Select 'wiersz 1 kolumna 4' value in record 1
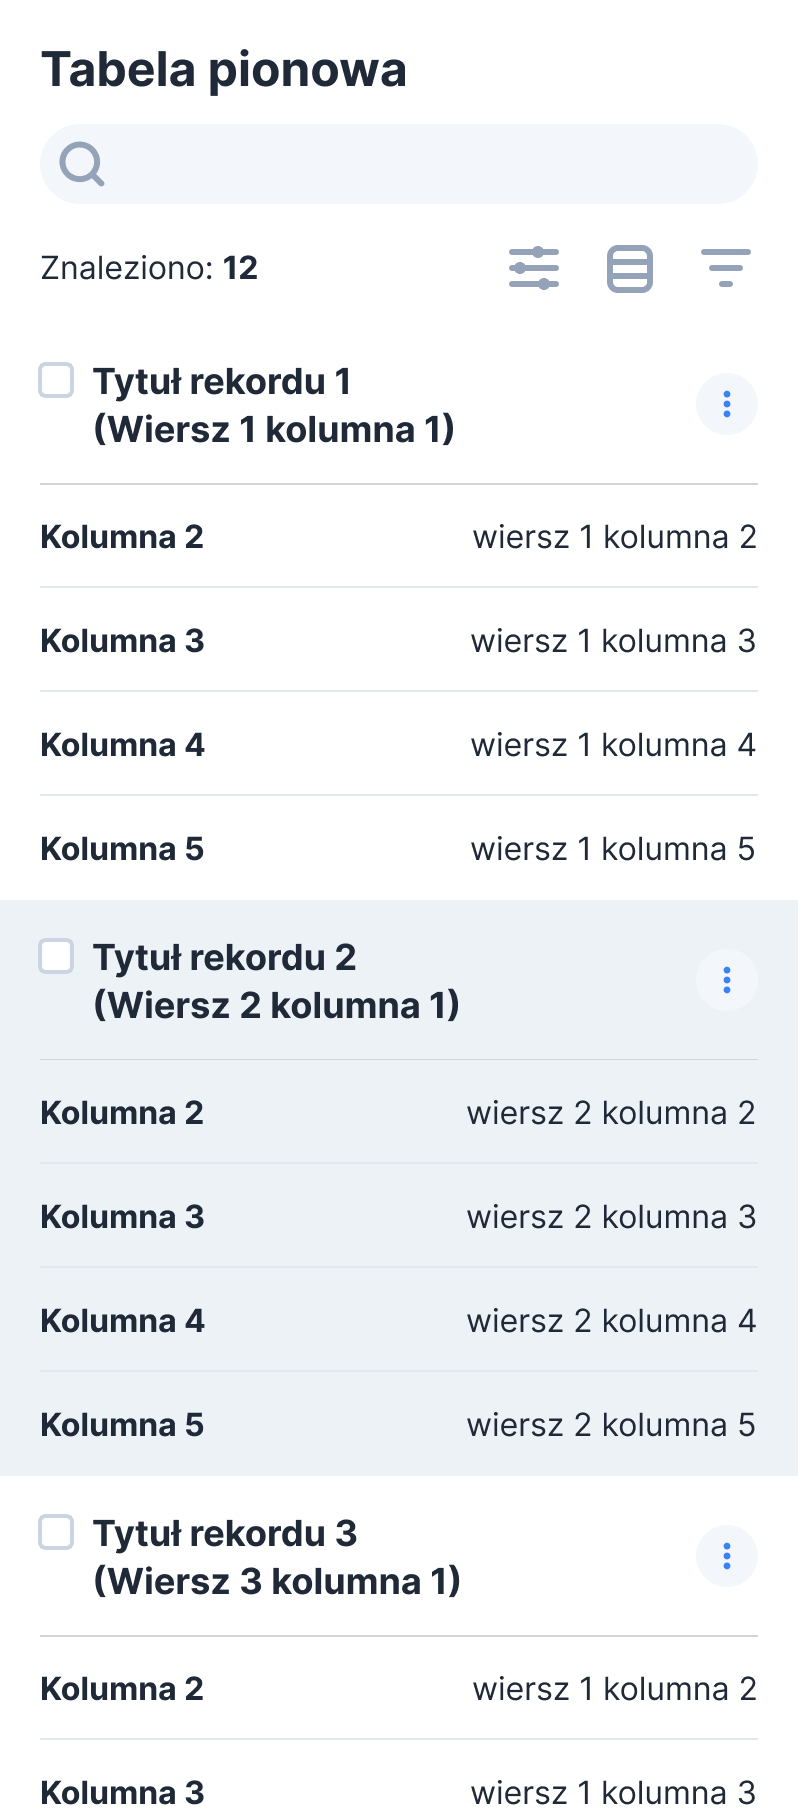The width and height of the screenshot is (798, 1820). [x=613, y=745]
